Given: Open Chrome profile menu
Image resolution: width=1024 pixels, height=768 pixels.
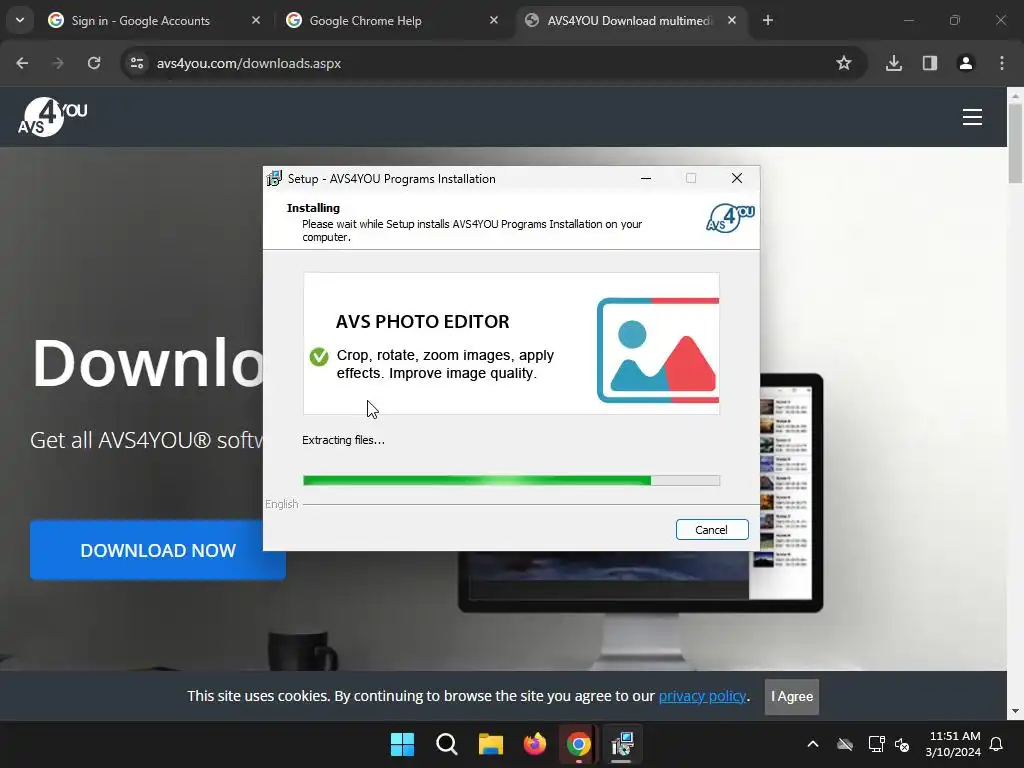Looking at the screenshot, I should coord(966,63).
